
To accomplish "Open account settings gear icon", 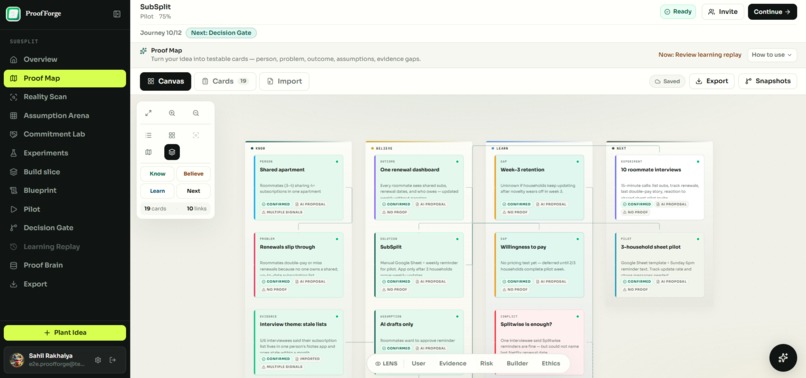I will [x=98, y=360].
